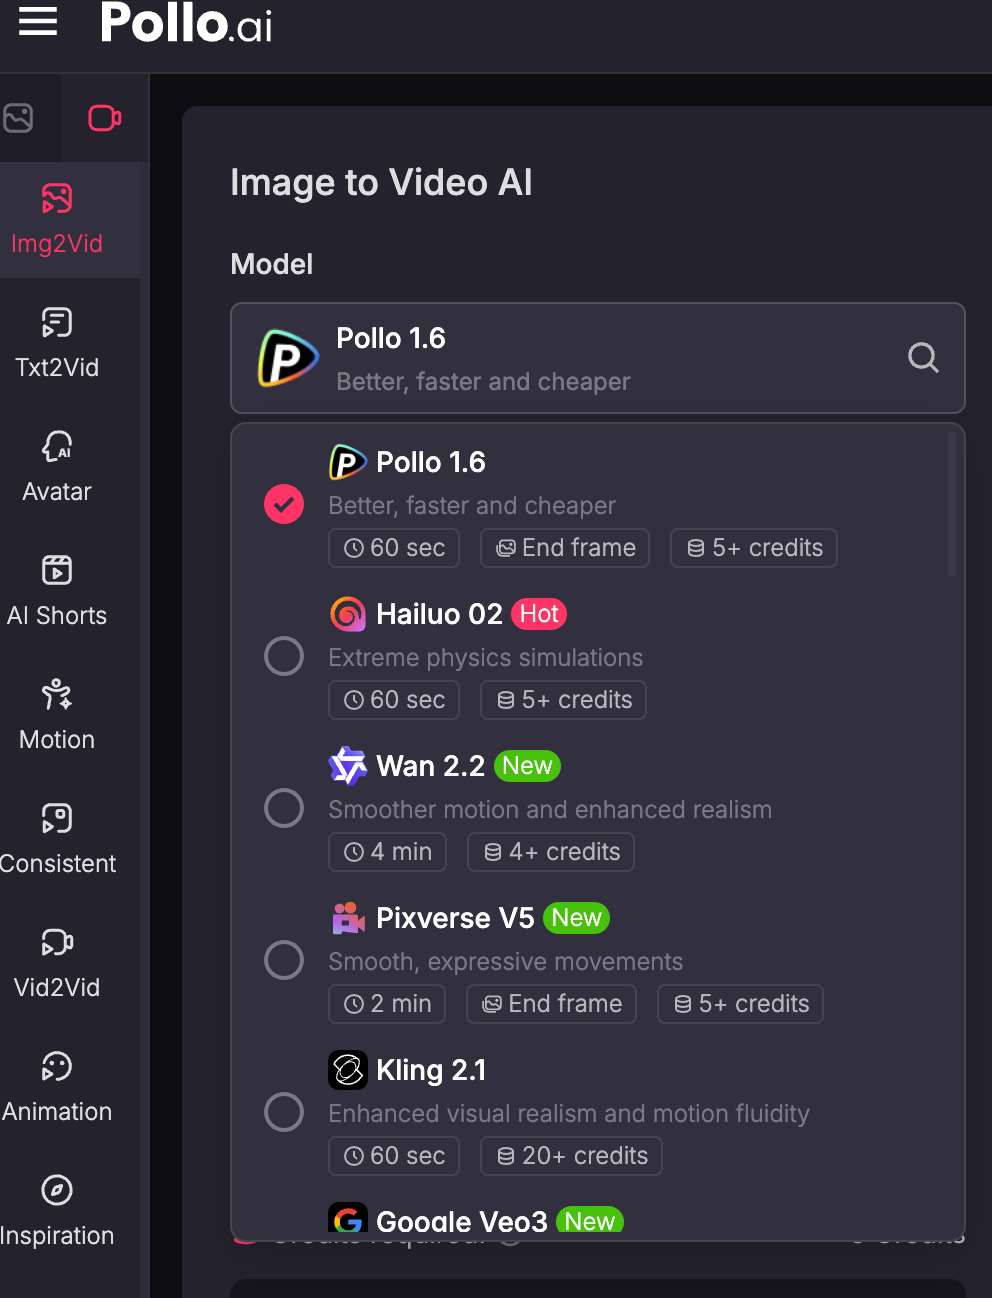Select the Txt2Vid sidebar icon
The image size is (992, 1298).
56,343
